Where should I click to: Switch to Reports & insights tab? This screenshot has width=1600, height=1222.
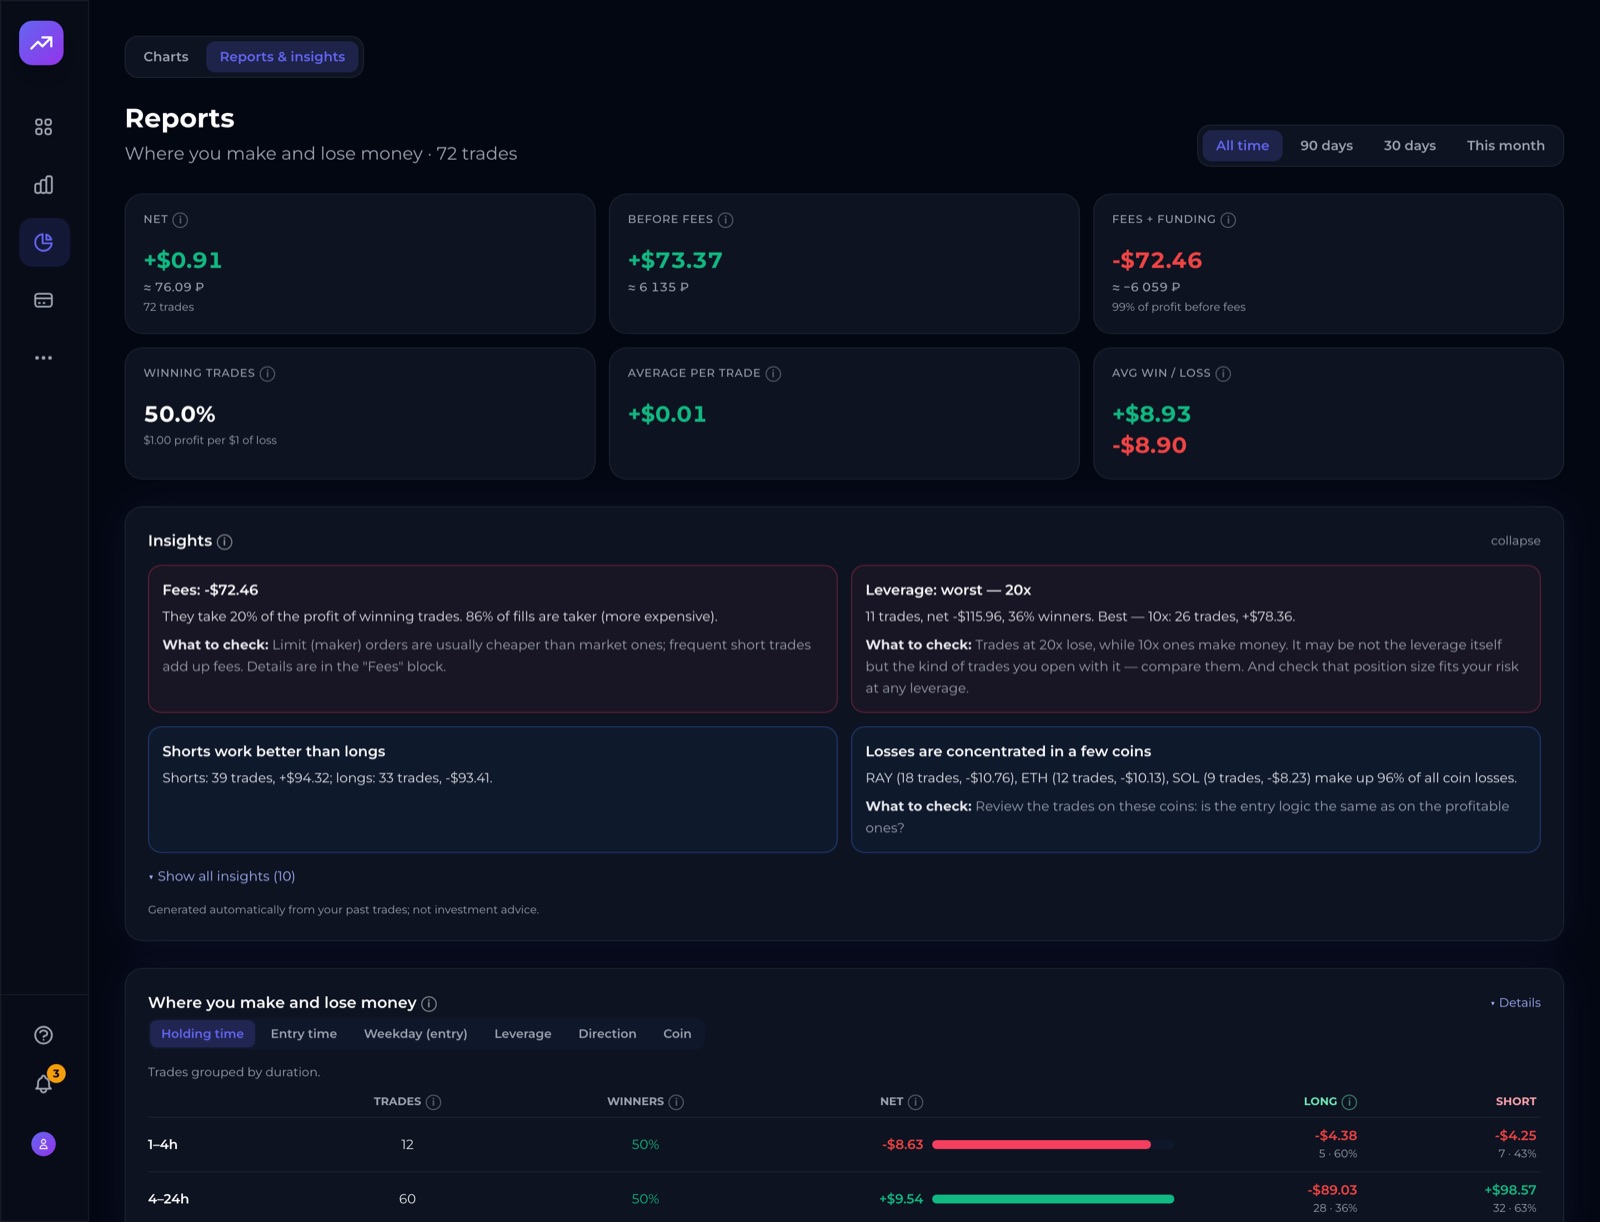pos(282,57)
